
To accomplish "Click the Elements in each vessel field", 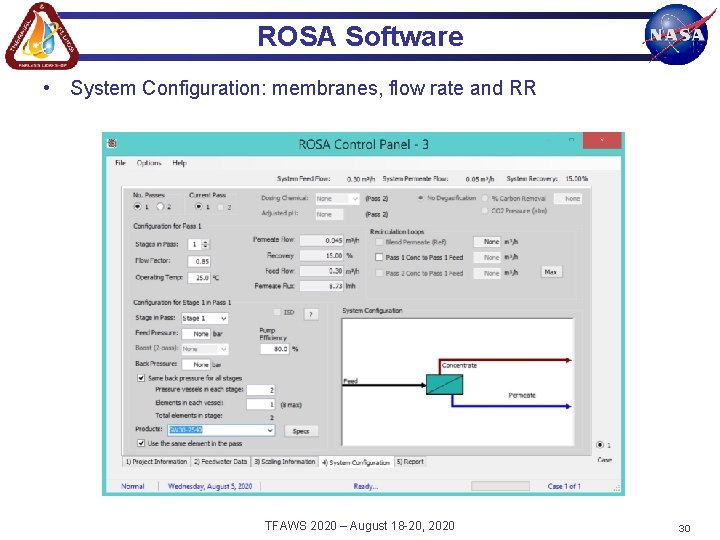I will (261, 404).
